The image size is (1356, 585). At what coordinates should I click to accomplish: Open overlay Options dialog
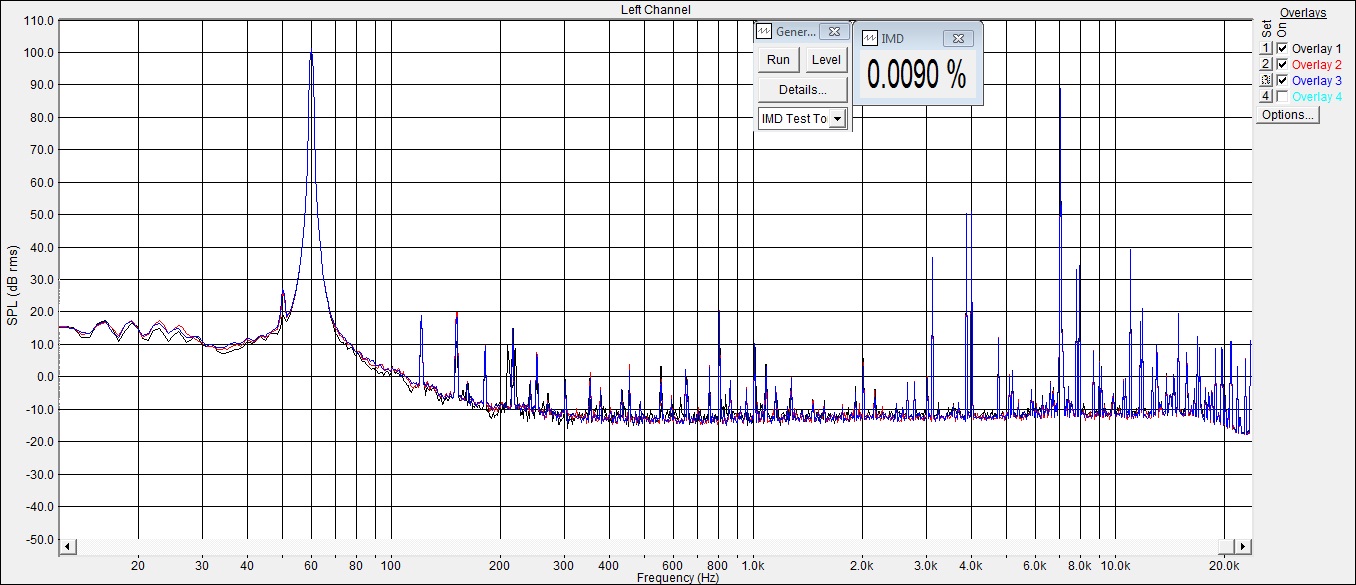tap(1287, 115)
